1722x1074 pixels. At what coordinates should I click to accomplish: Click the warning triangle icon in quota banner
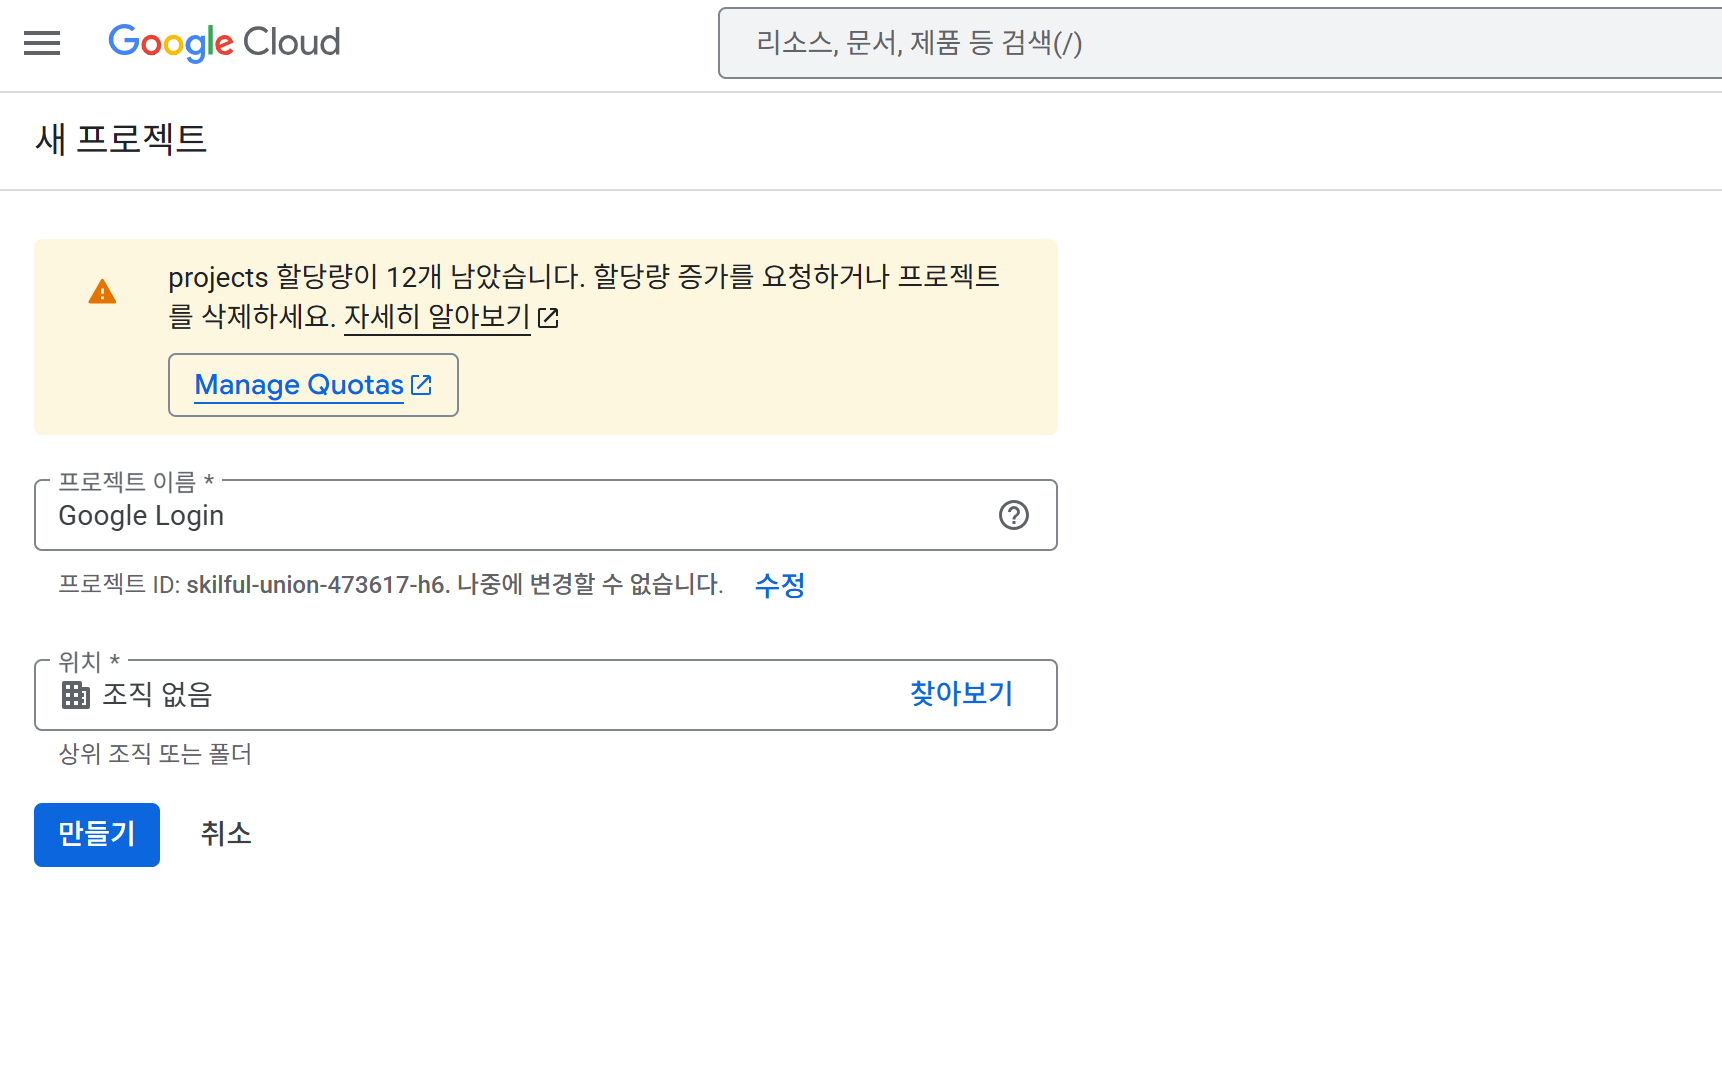point(103,291)
